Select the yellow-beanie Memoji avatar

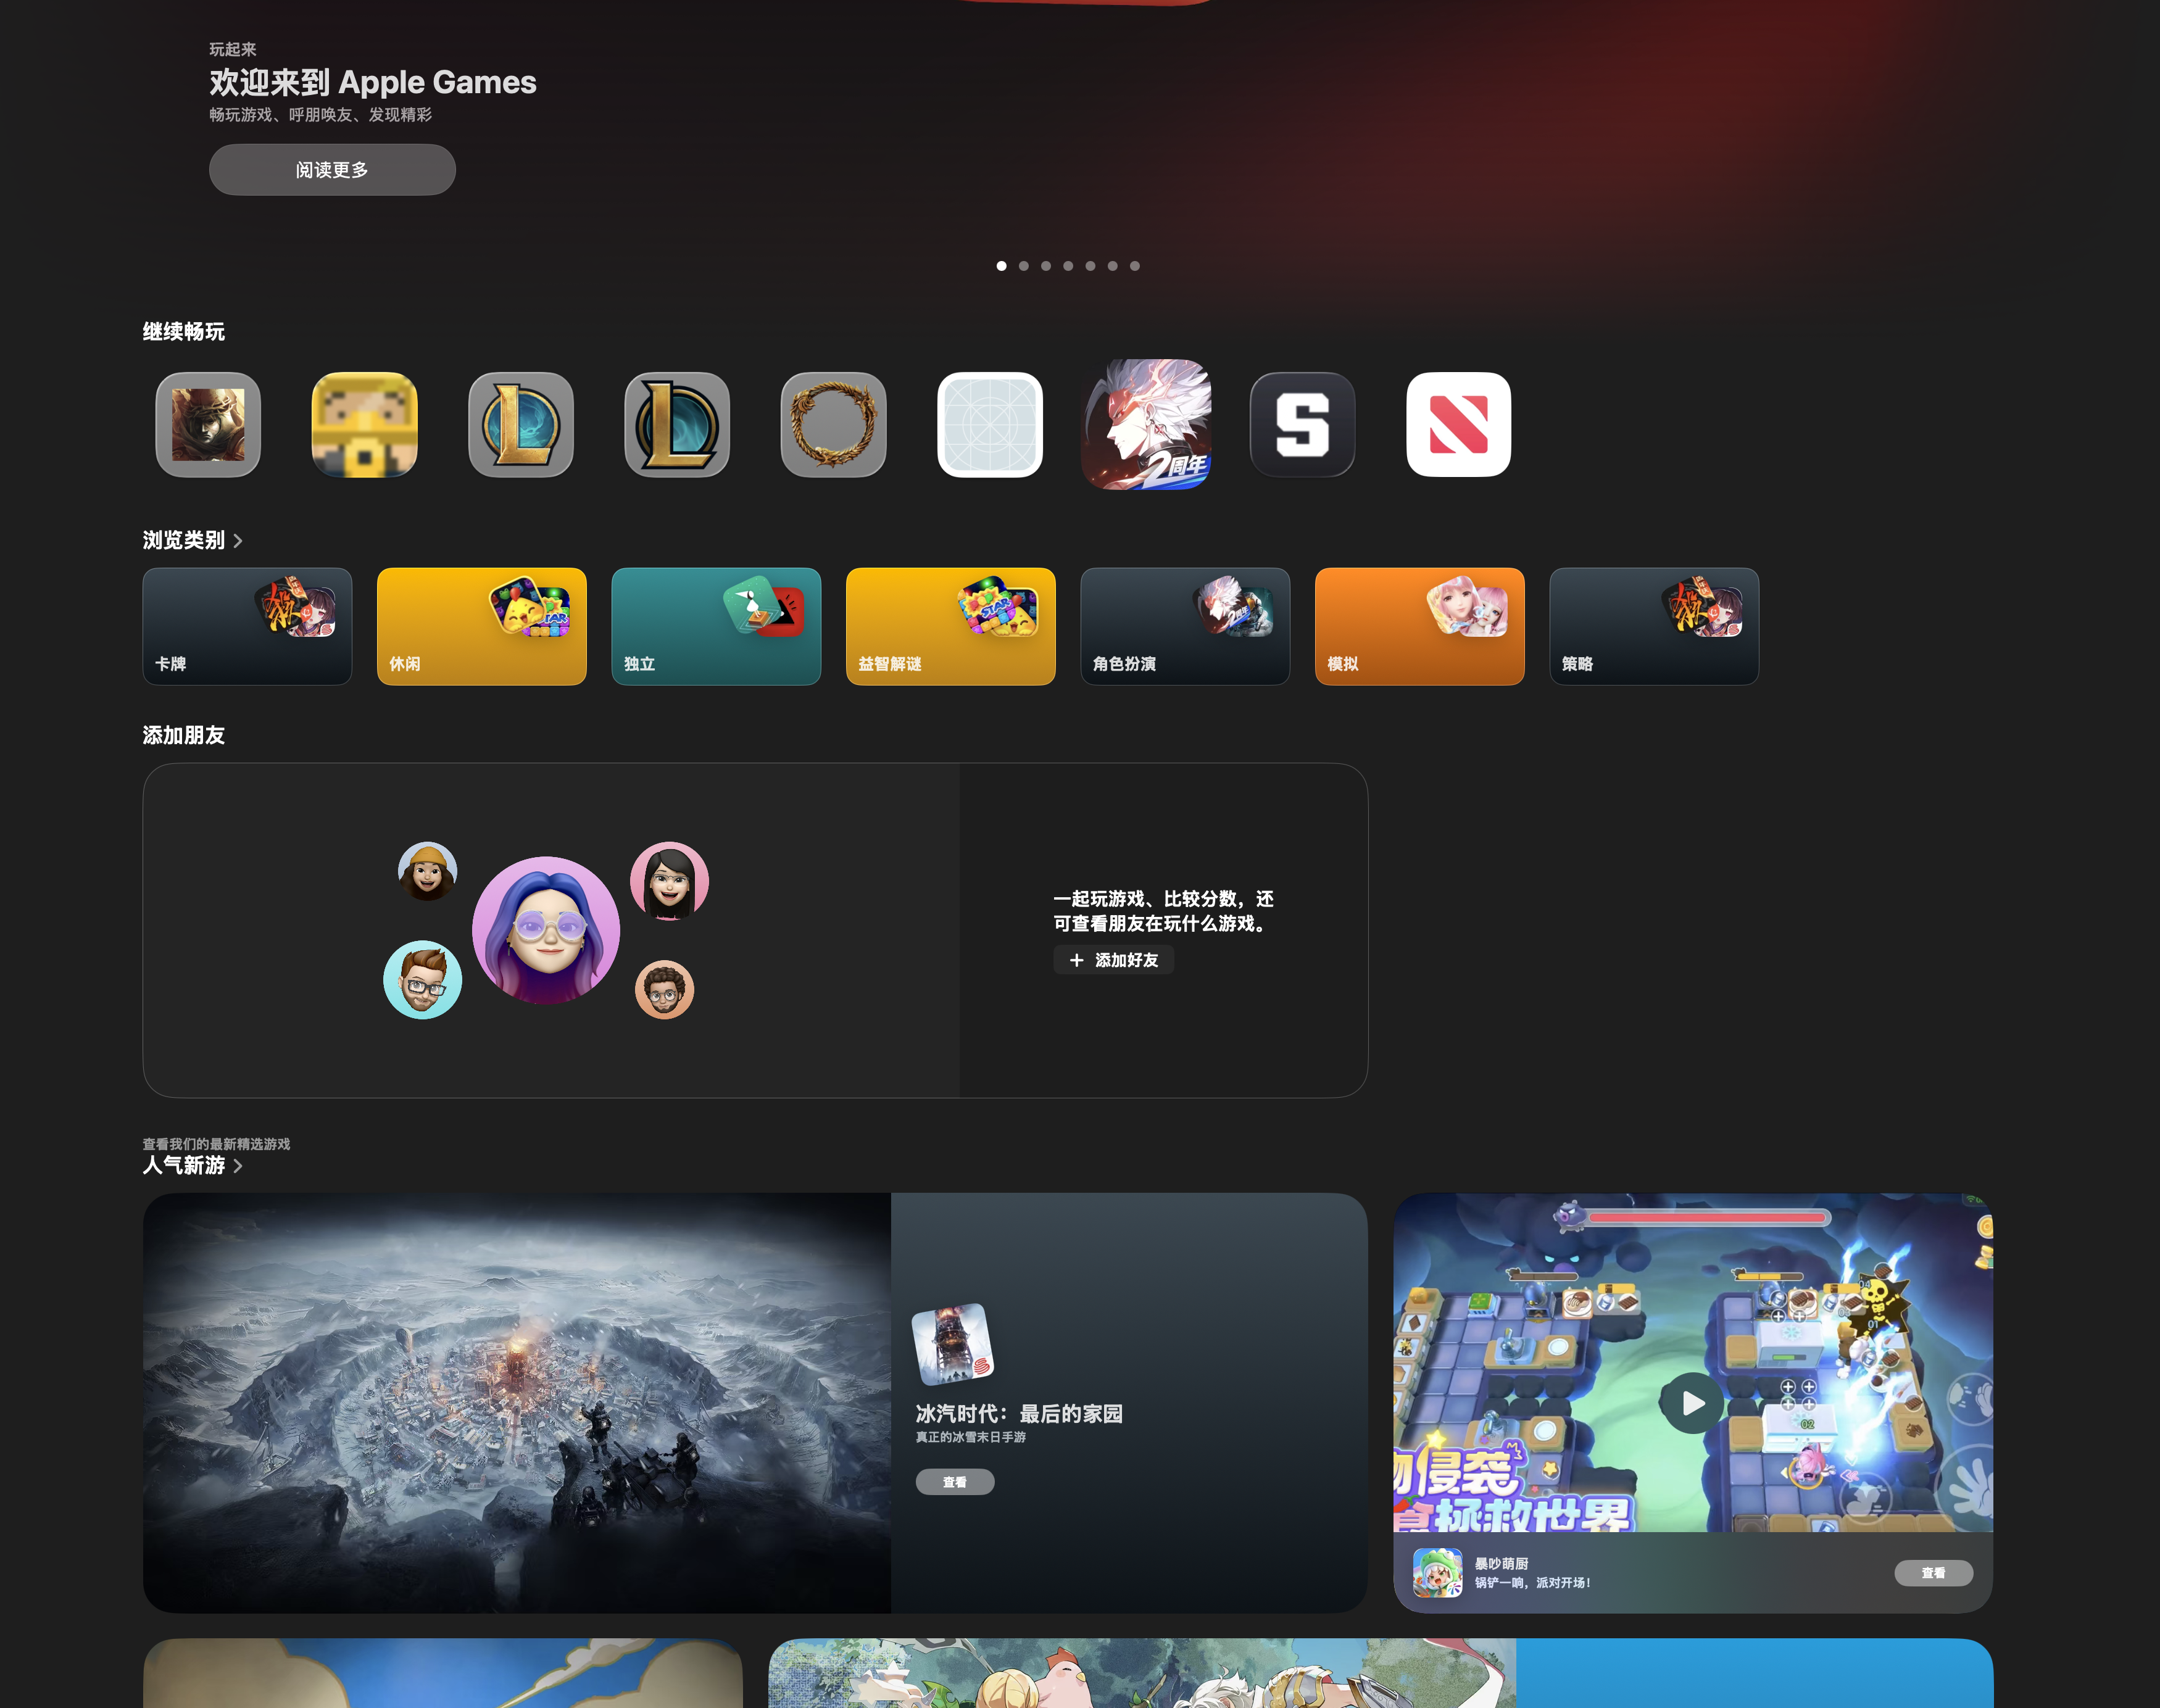(427, 871)
